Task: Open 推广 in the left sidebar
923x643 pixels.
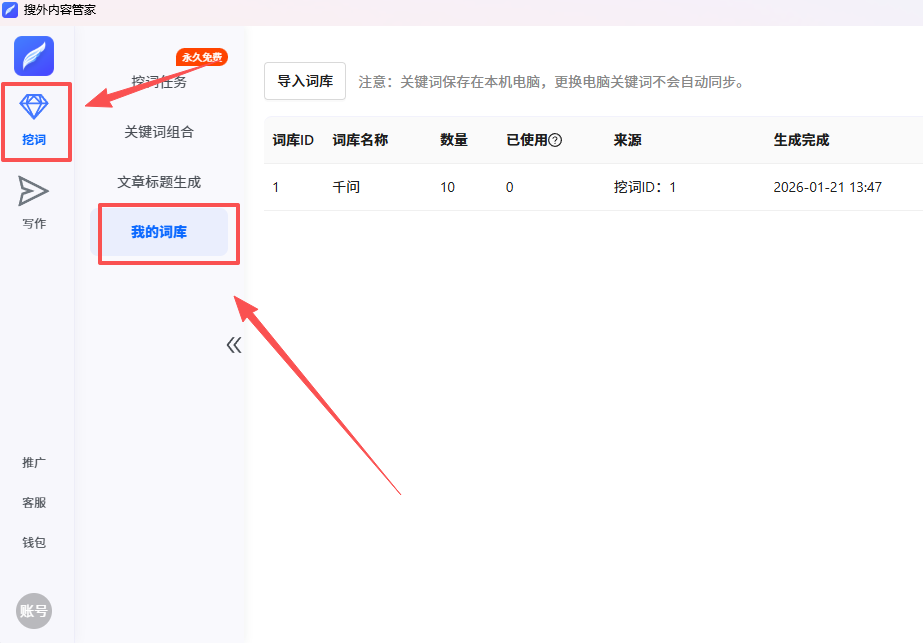Action: point(34,463)
